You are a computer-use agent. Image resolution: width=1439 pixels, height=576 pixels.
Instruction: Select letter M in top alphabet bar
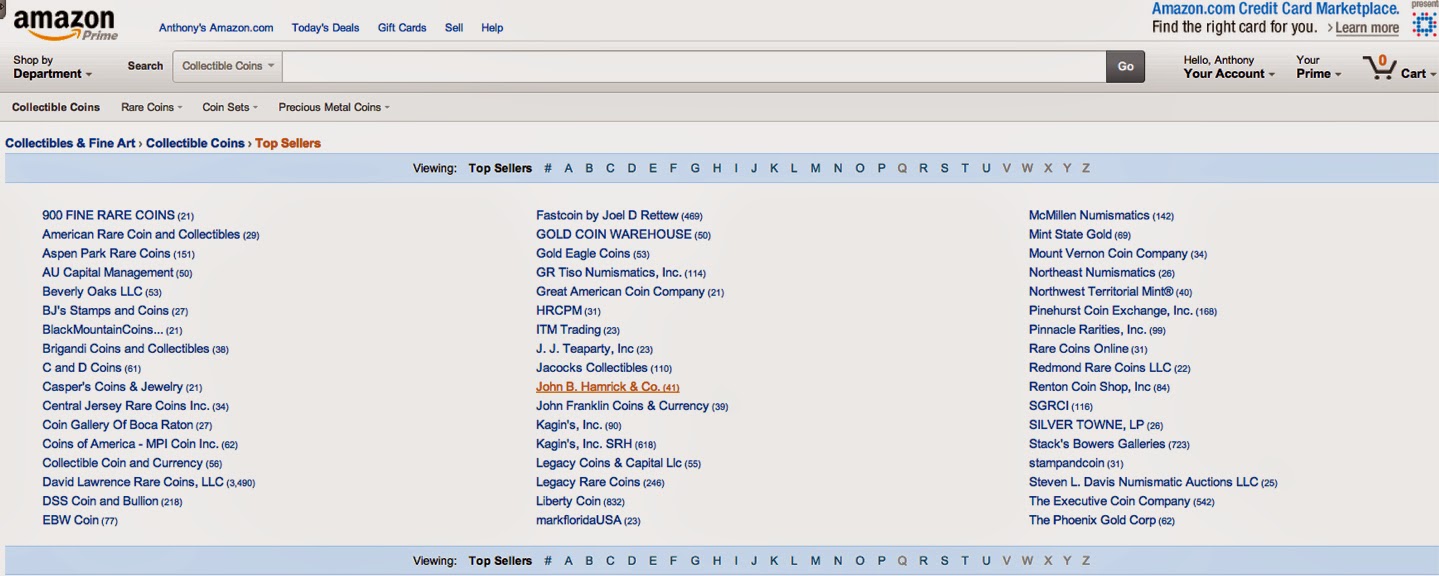tap(815, 168)
